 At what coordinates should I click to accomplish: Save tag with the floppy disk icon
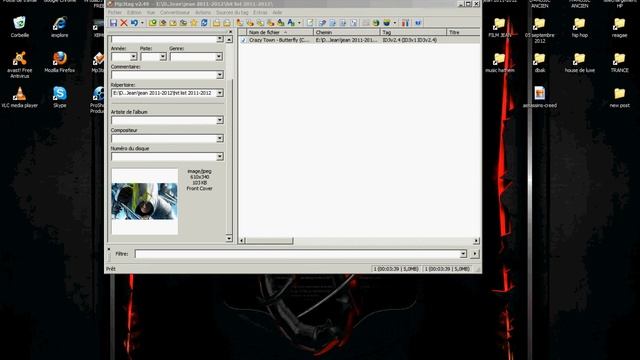point(113,23)
